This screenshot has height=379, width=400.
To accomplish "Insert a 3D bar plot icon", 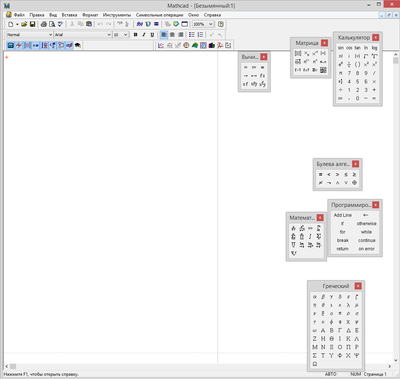I will click(211, 45).
